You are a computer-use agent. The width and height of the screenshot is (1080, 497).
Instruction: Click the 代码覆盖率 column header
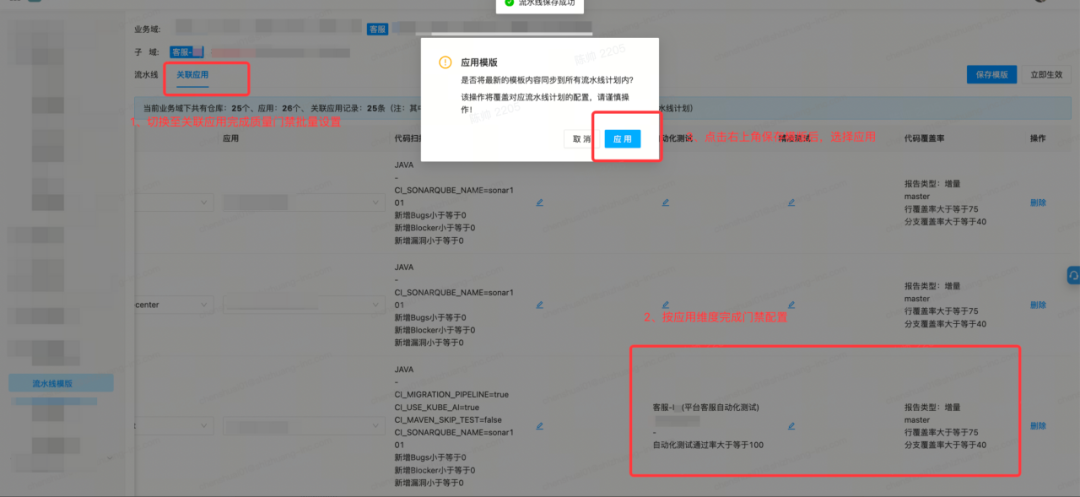point(924,138)
